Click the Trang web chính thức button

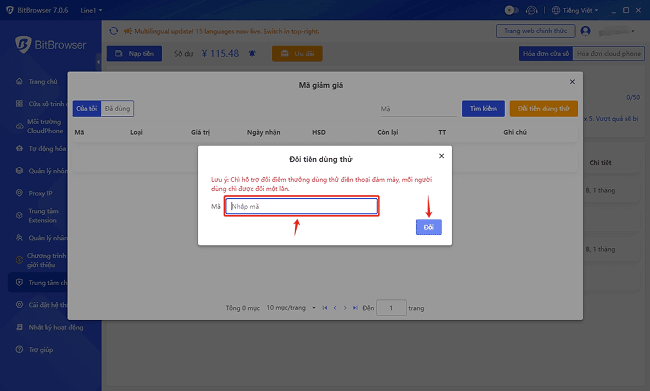coord(536,31)
